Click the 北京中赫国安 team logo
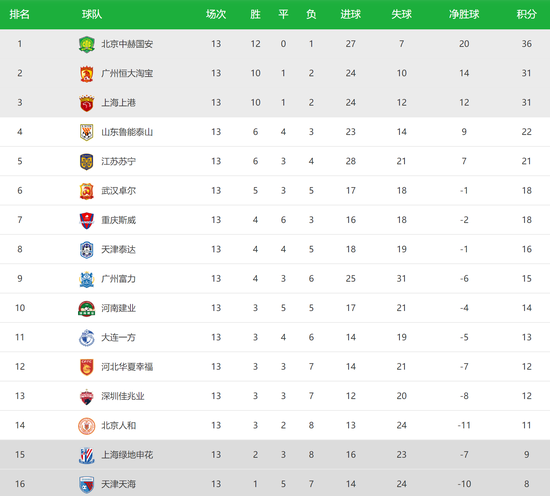Image resolution: width=550 pixels, height=496 pixels. pyautogui.click(x=86, y=44)
